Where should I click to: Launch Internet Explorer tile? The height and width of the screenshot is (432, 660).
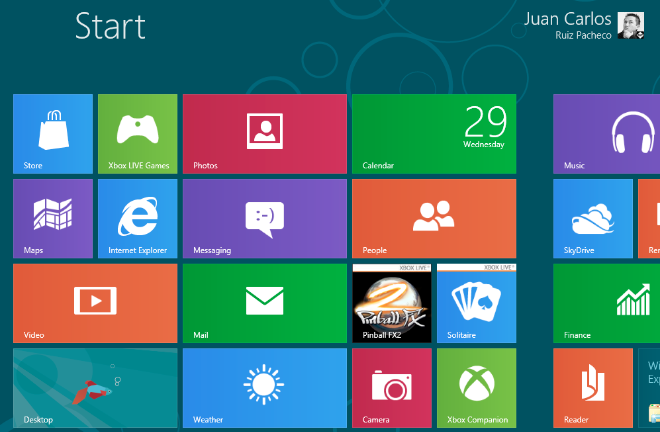(x=138, y=219)
